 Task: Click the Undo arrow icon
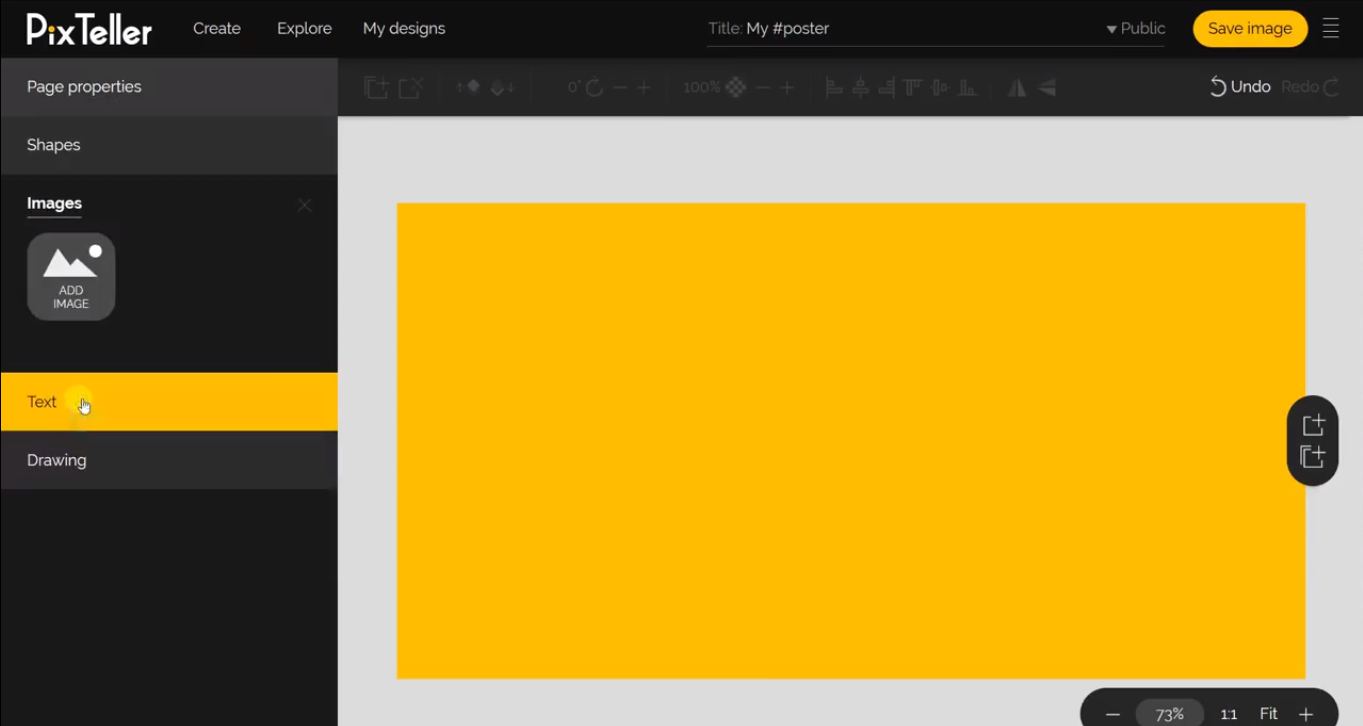pos(1217,87)
